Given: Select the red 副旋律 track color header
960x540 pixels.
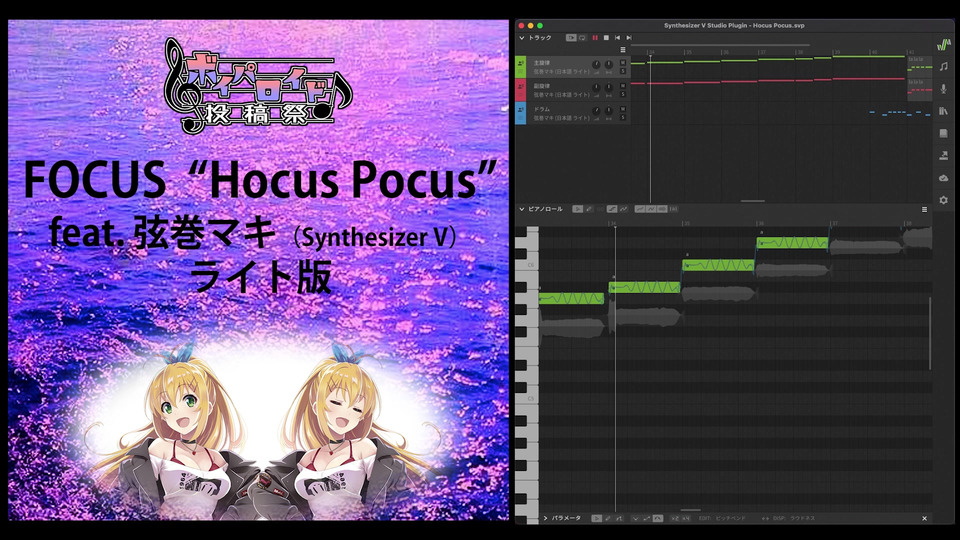Looking at the screenshot, I should [520, 90].
